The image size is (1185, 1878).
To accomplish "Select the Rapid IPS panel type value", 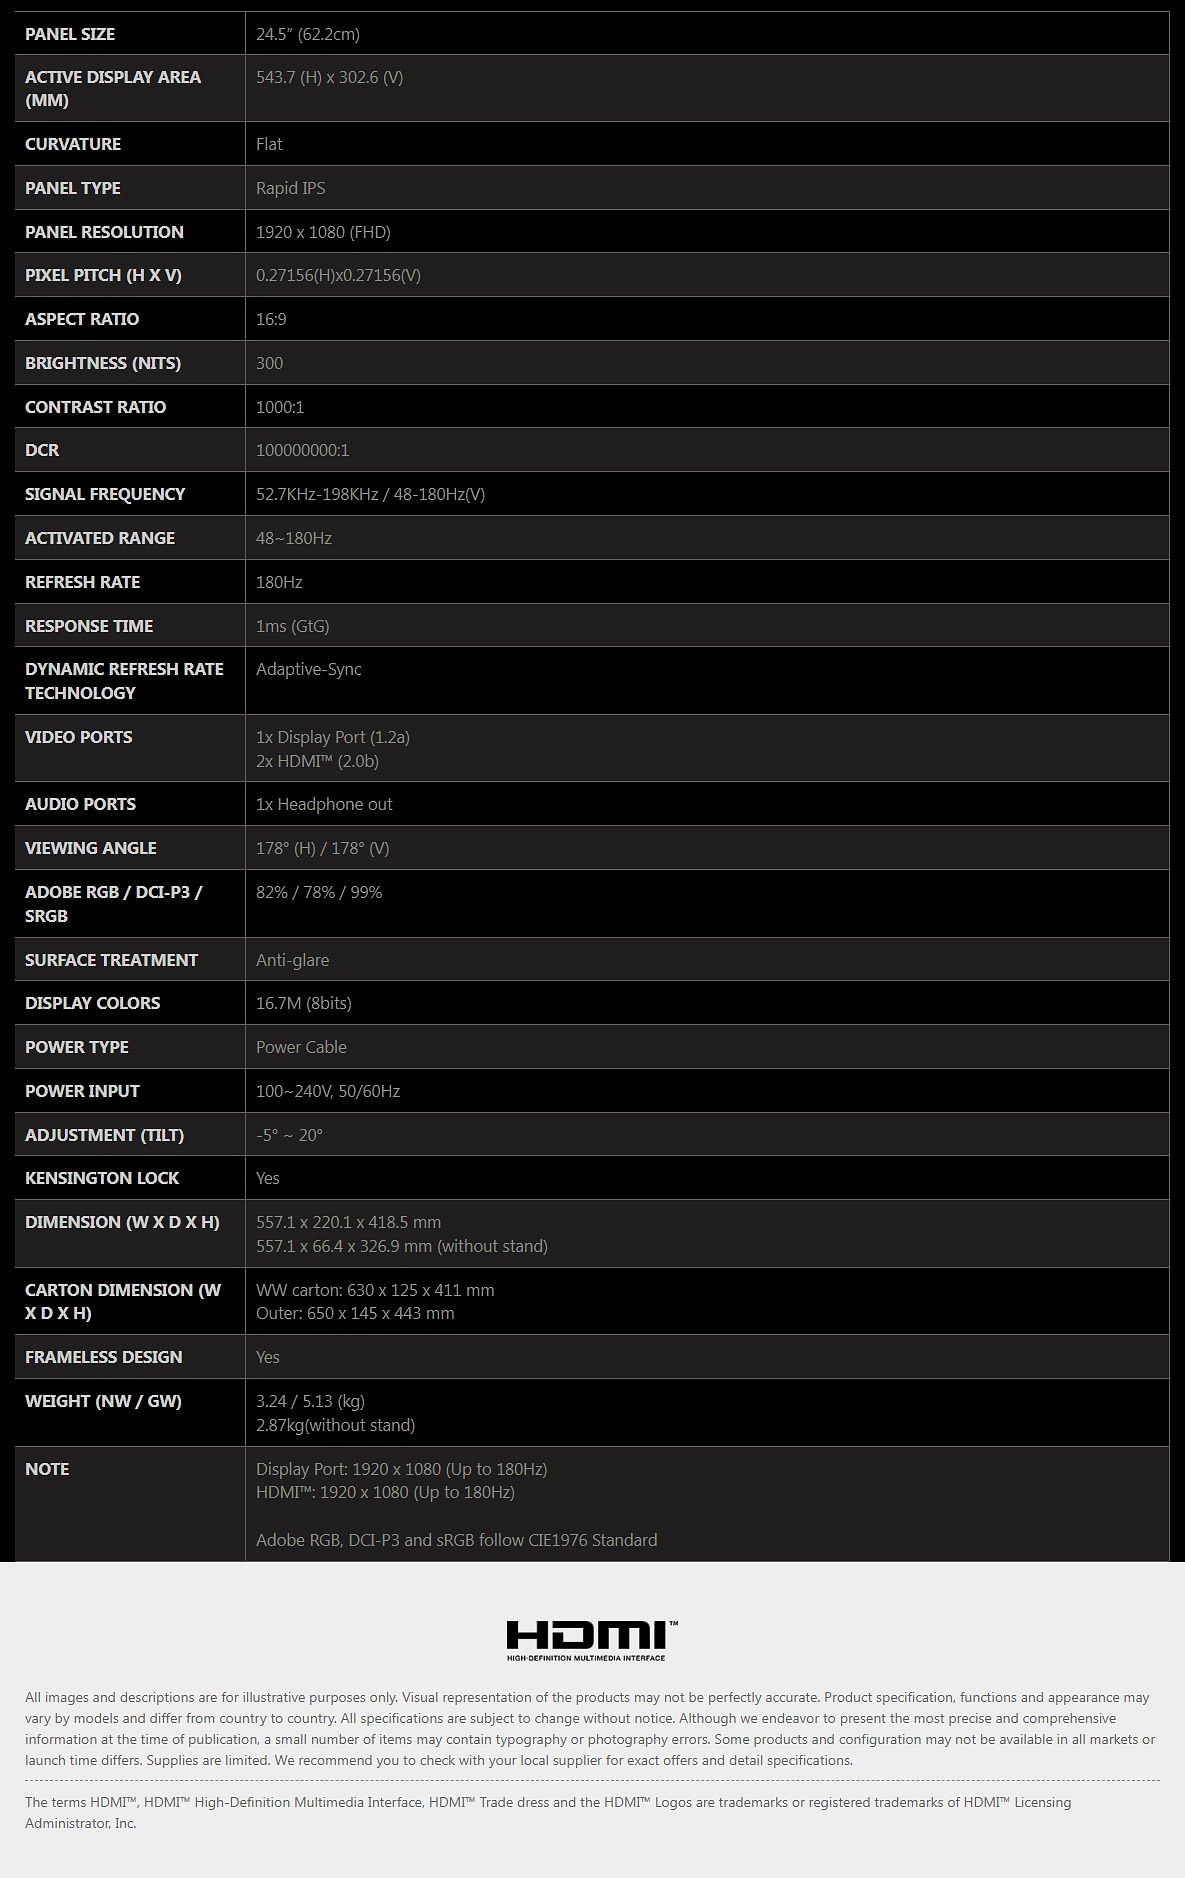I will click(290, 188).
